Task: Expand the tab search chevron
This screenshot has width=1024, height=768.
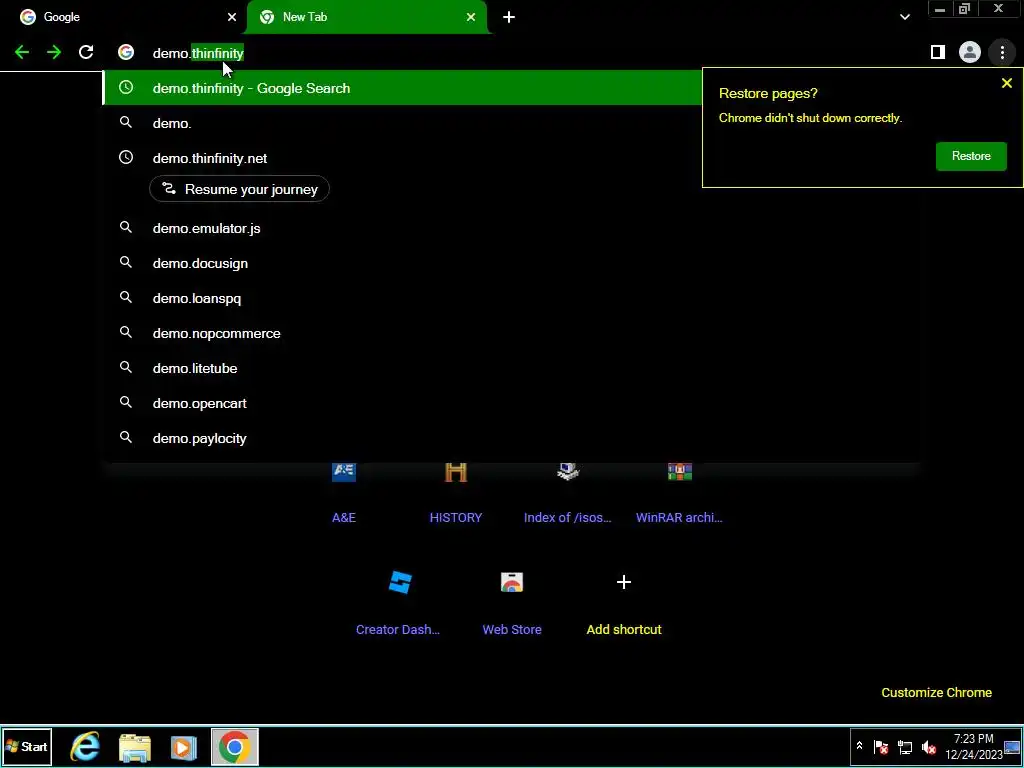Action: pos(904,17)
